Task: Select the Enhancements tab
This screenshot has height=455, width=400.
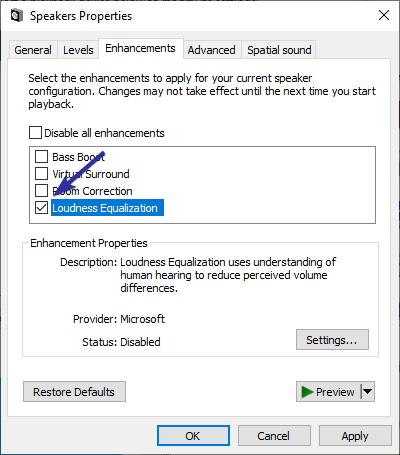Action: (x=140, y=48)
